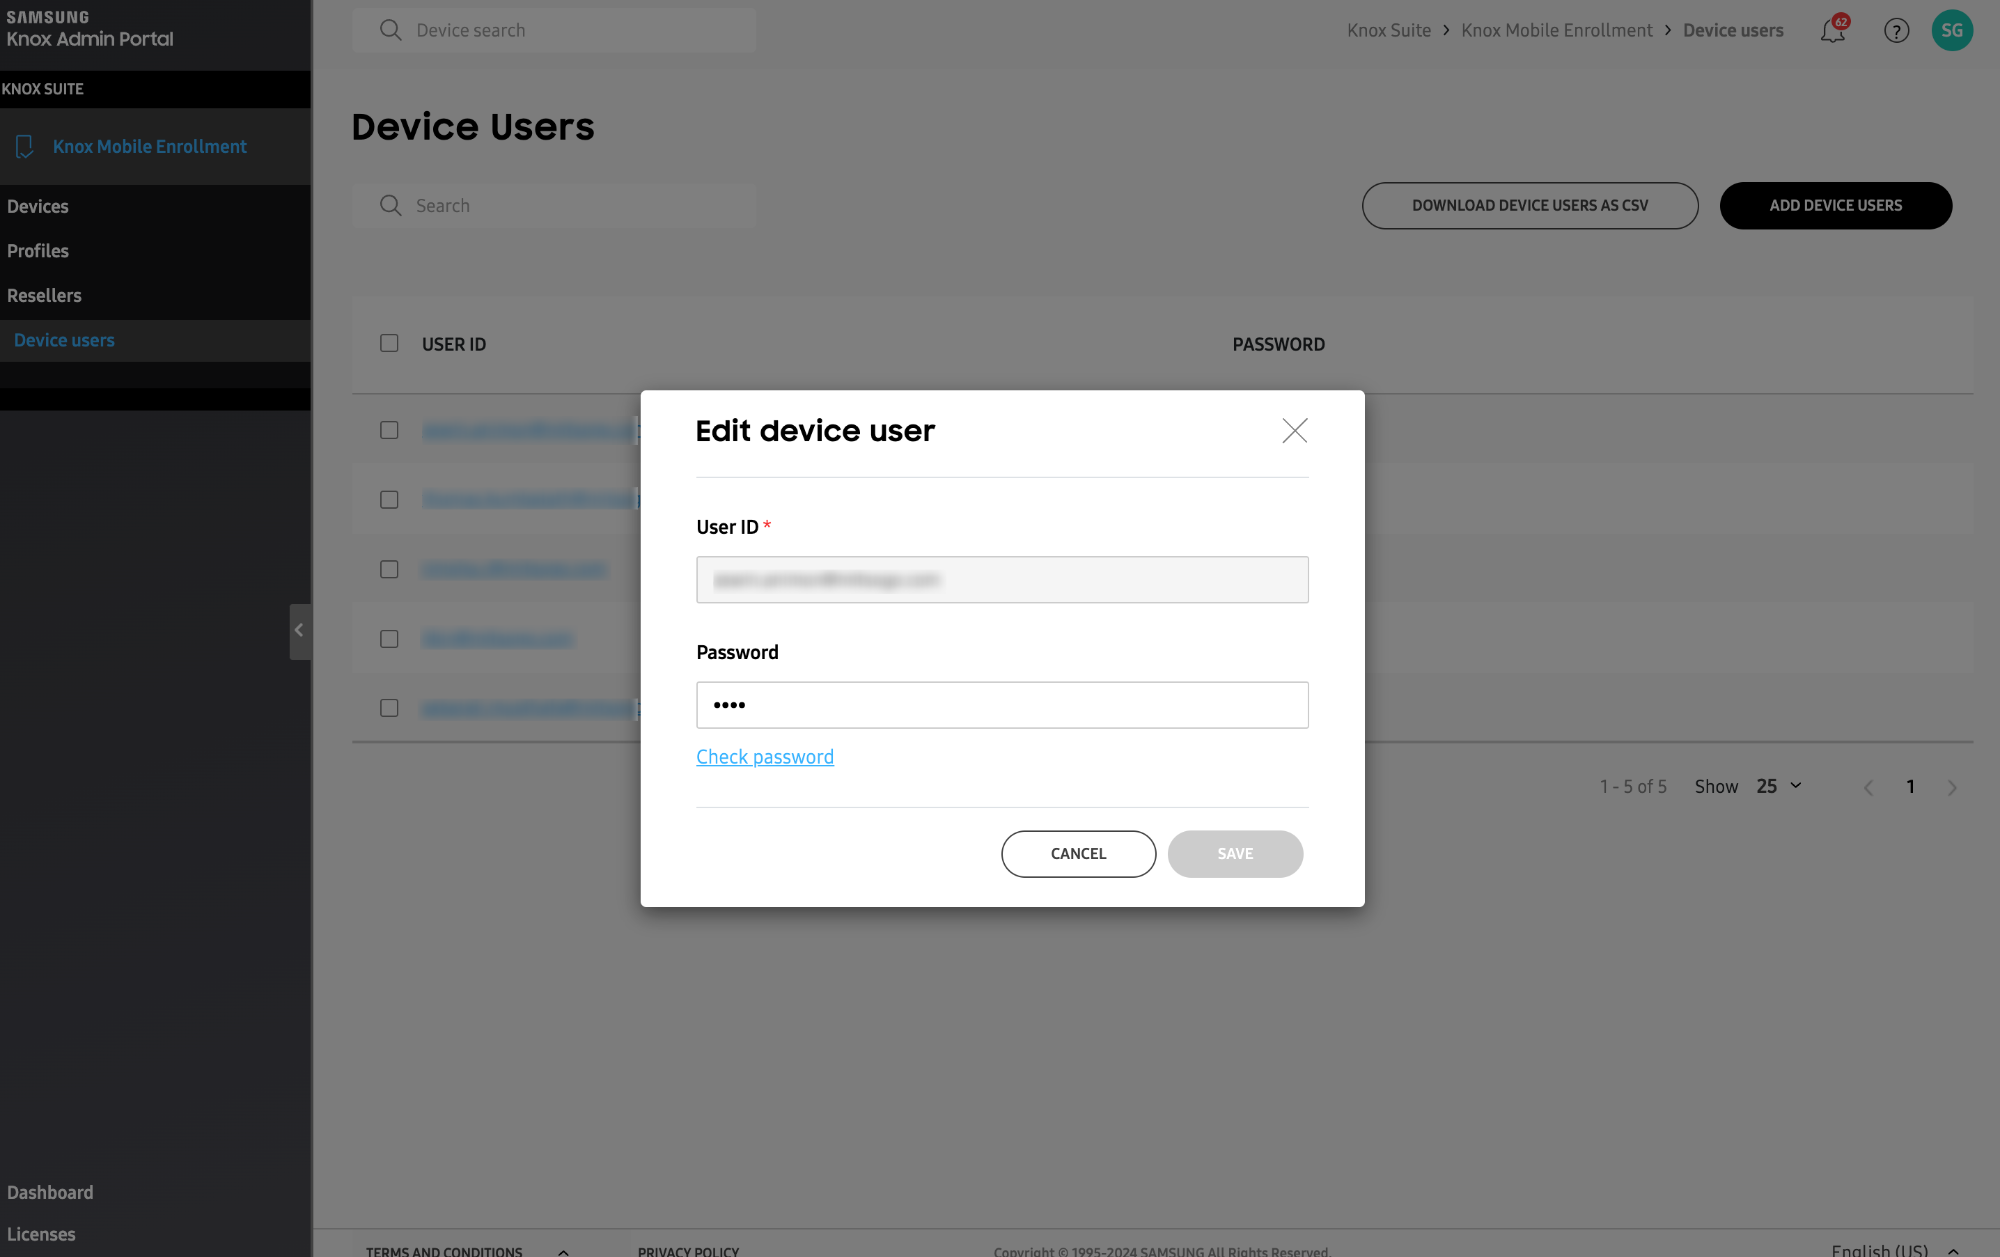
Task: Close the Edit device user dialog
Action: (x=1294, y=431)
